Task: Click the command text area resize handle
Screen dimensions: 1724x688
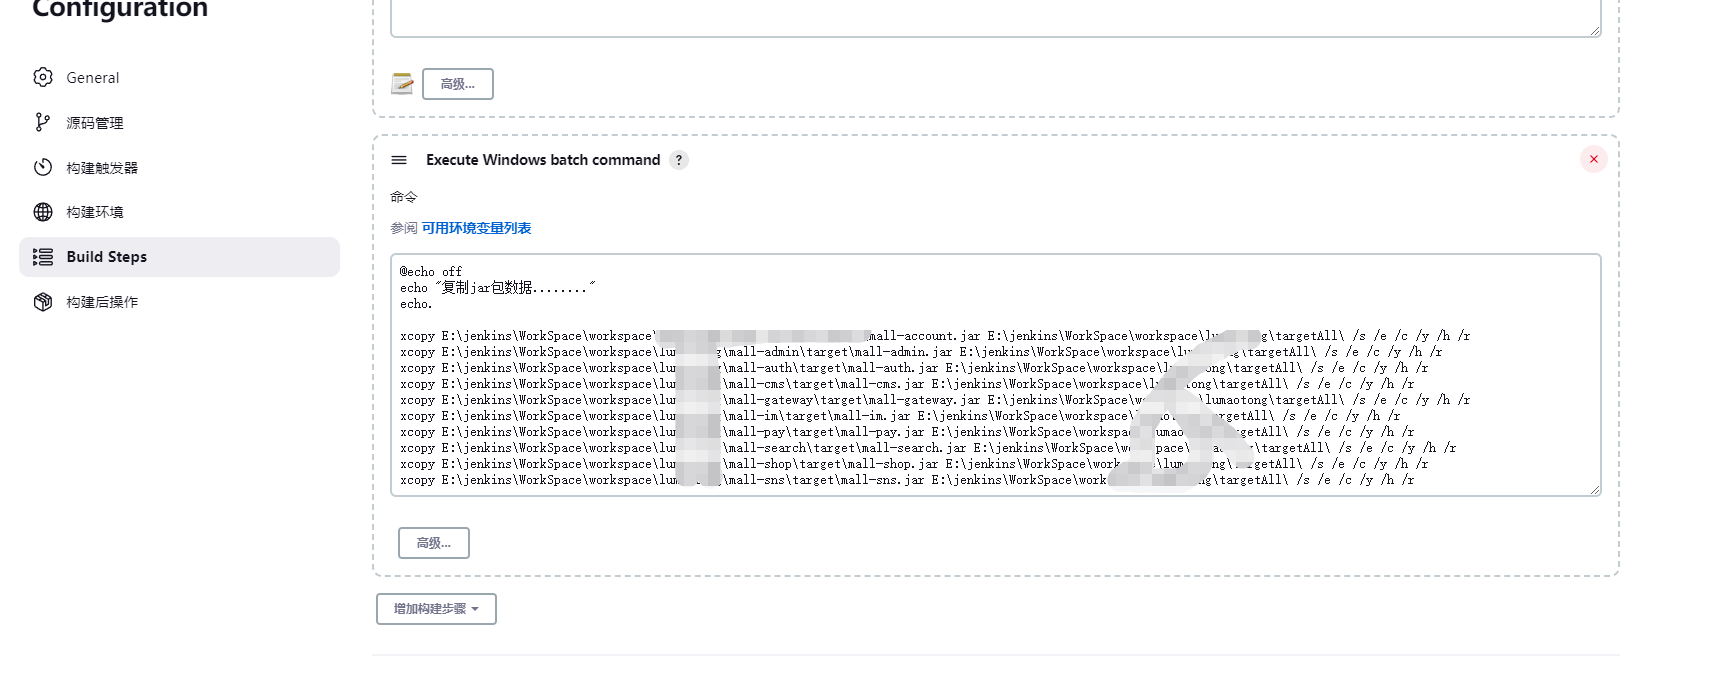Action: tap(1595, 490)
